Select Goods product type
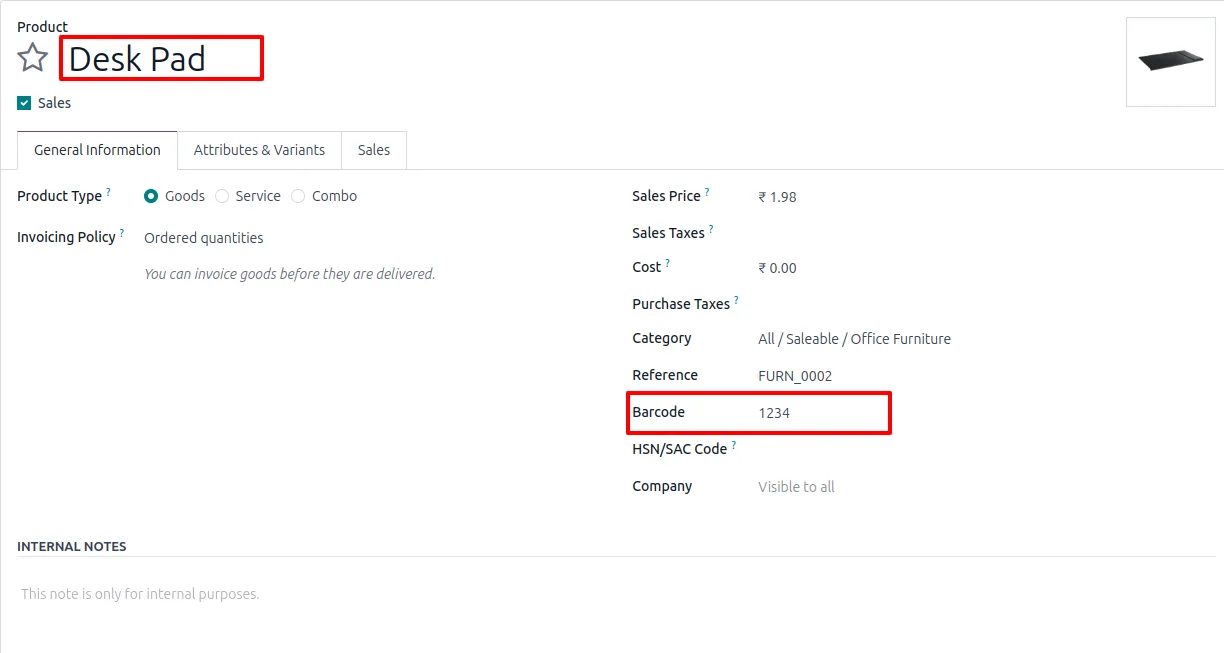Image resolution: width=1224 pixels, height=653 pixels. (x=151, y=196)
